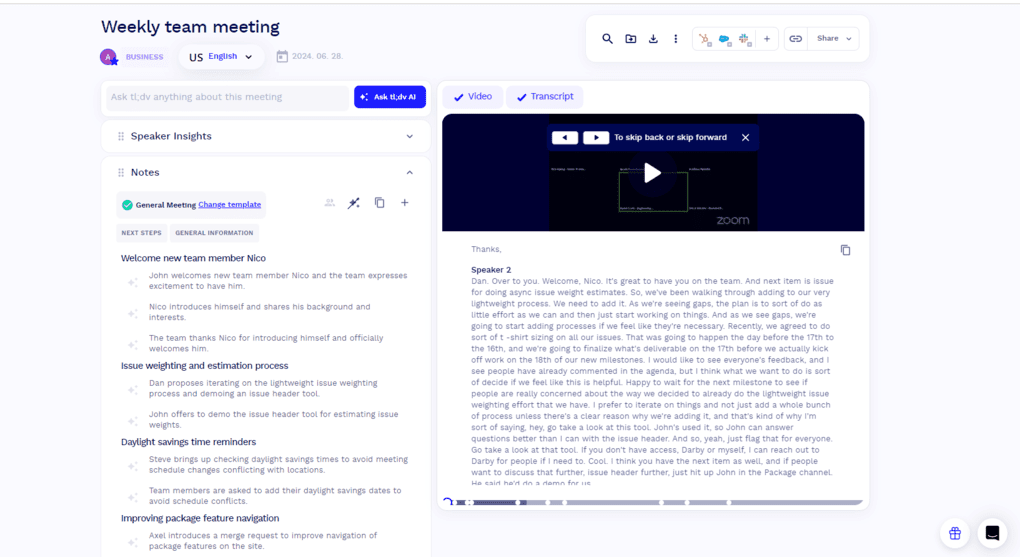The height and width of the screenshot is (557, 1020).
Task: Click the Slack integration icon
Action: coord(745,40)
